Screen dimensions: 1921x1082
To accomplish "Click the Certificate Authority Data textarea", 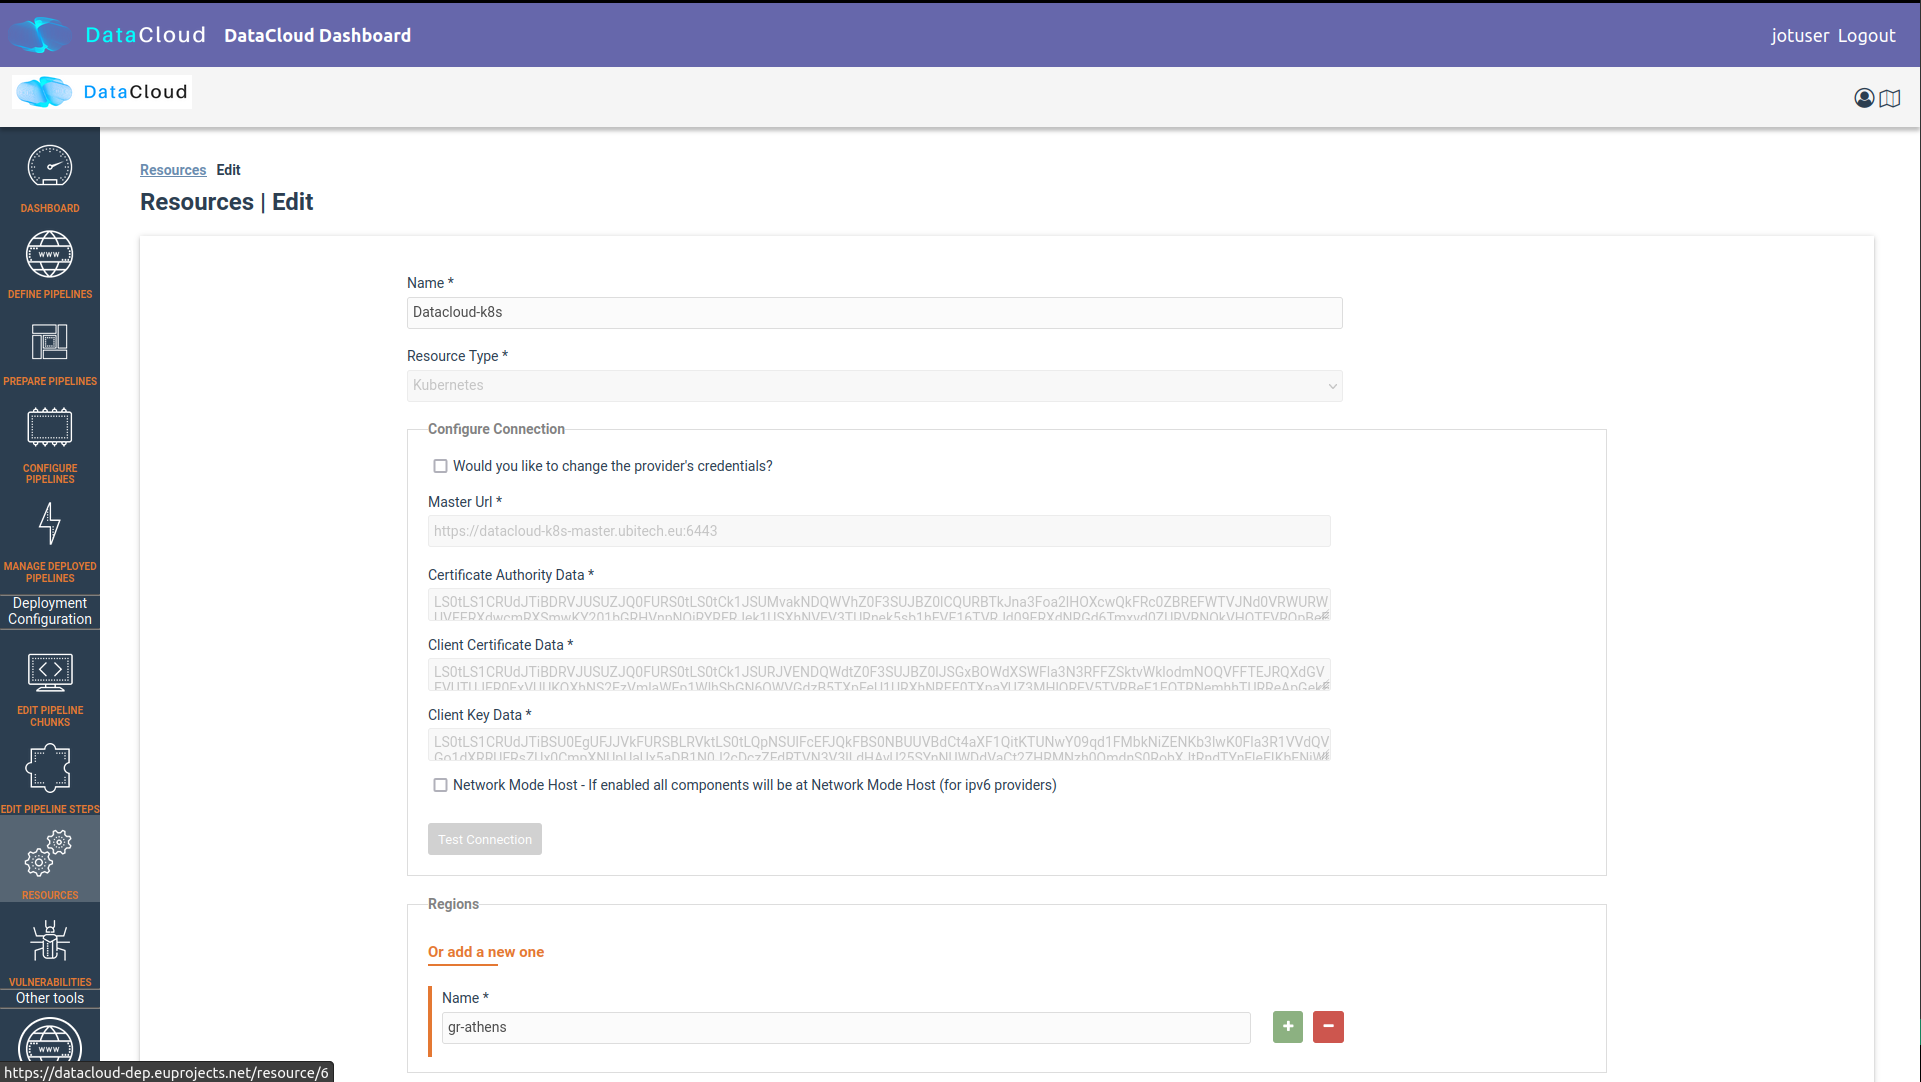I will 879,605.
